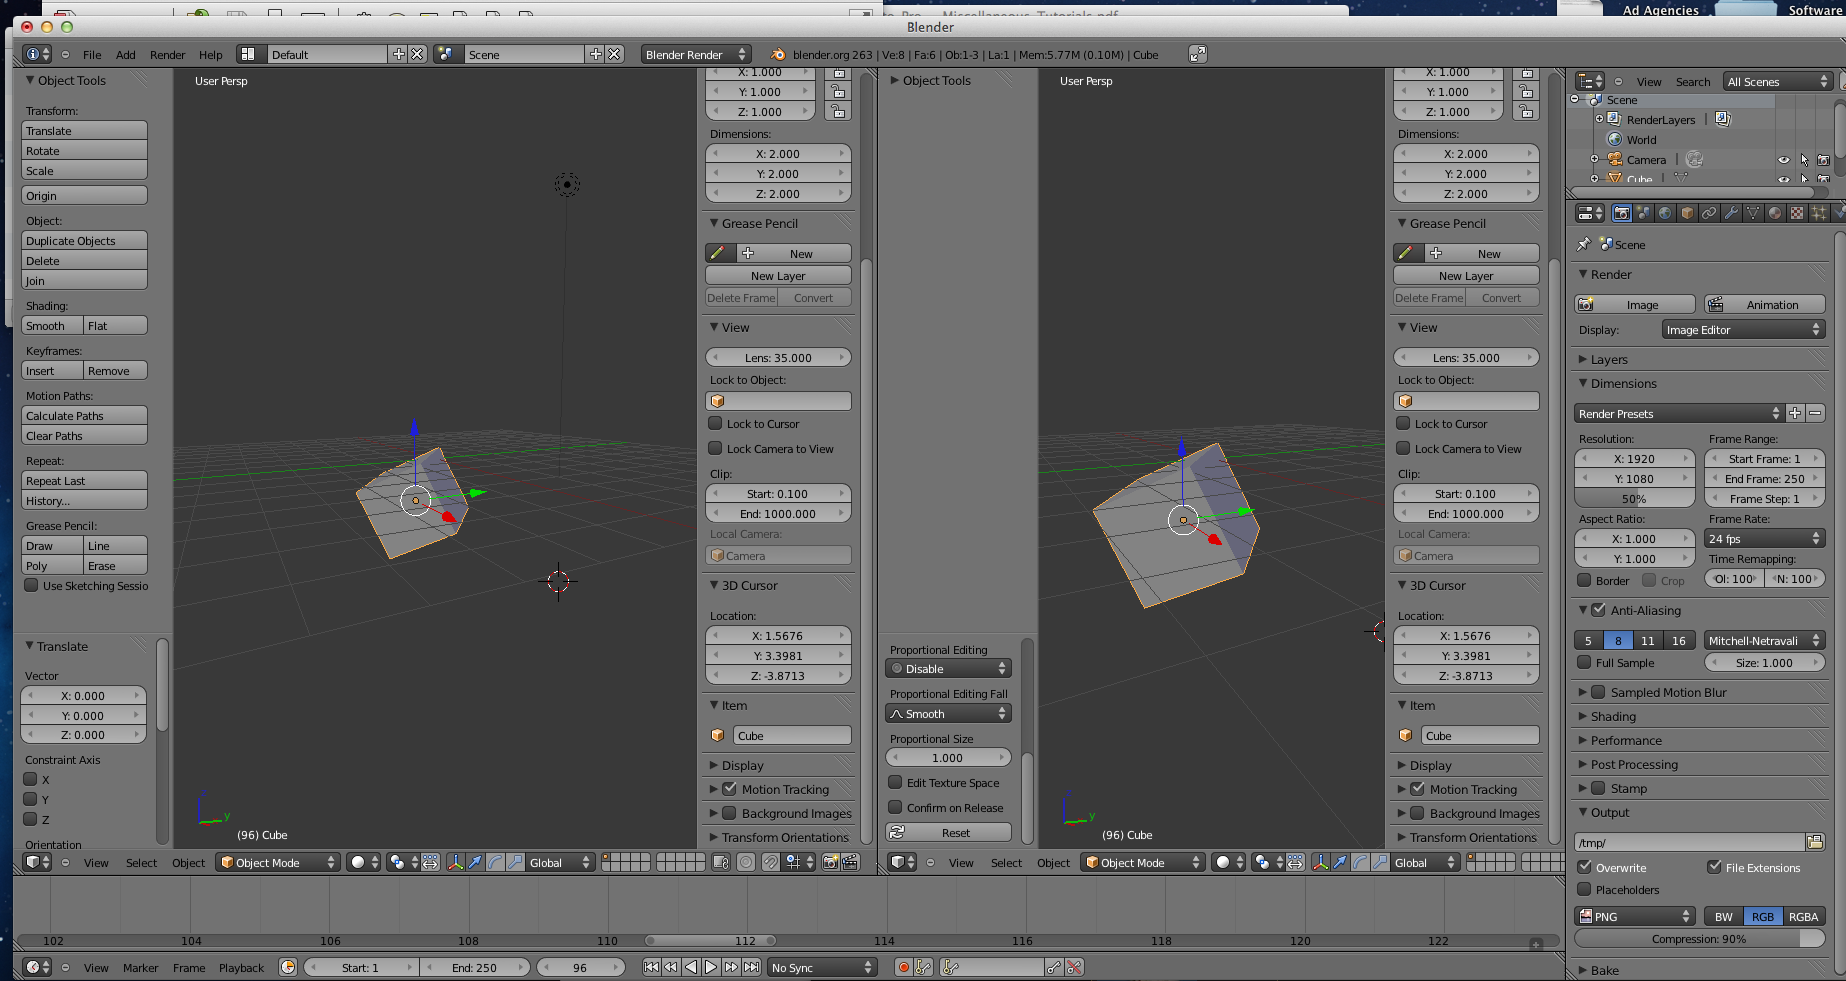Adjust the Compression 90% slider
1846x981 pixels.
pos(1699,938)
